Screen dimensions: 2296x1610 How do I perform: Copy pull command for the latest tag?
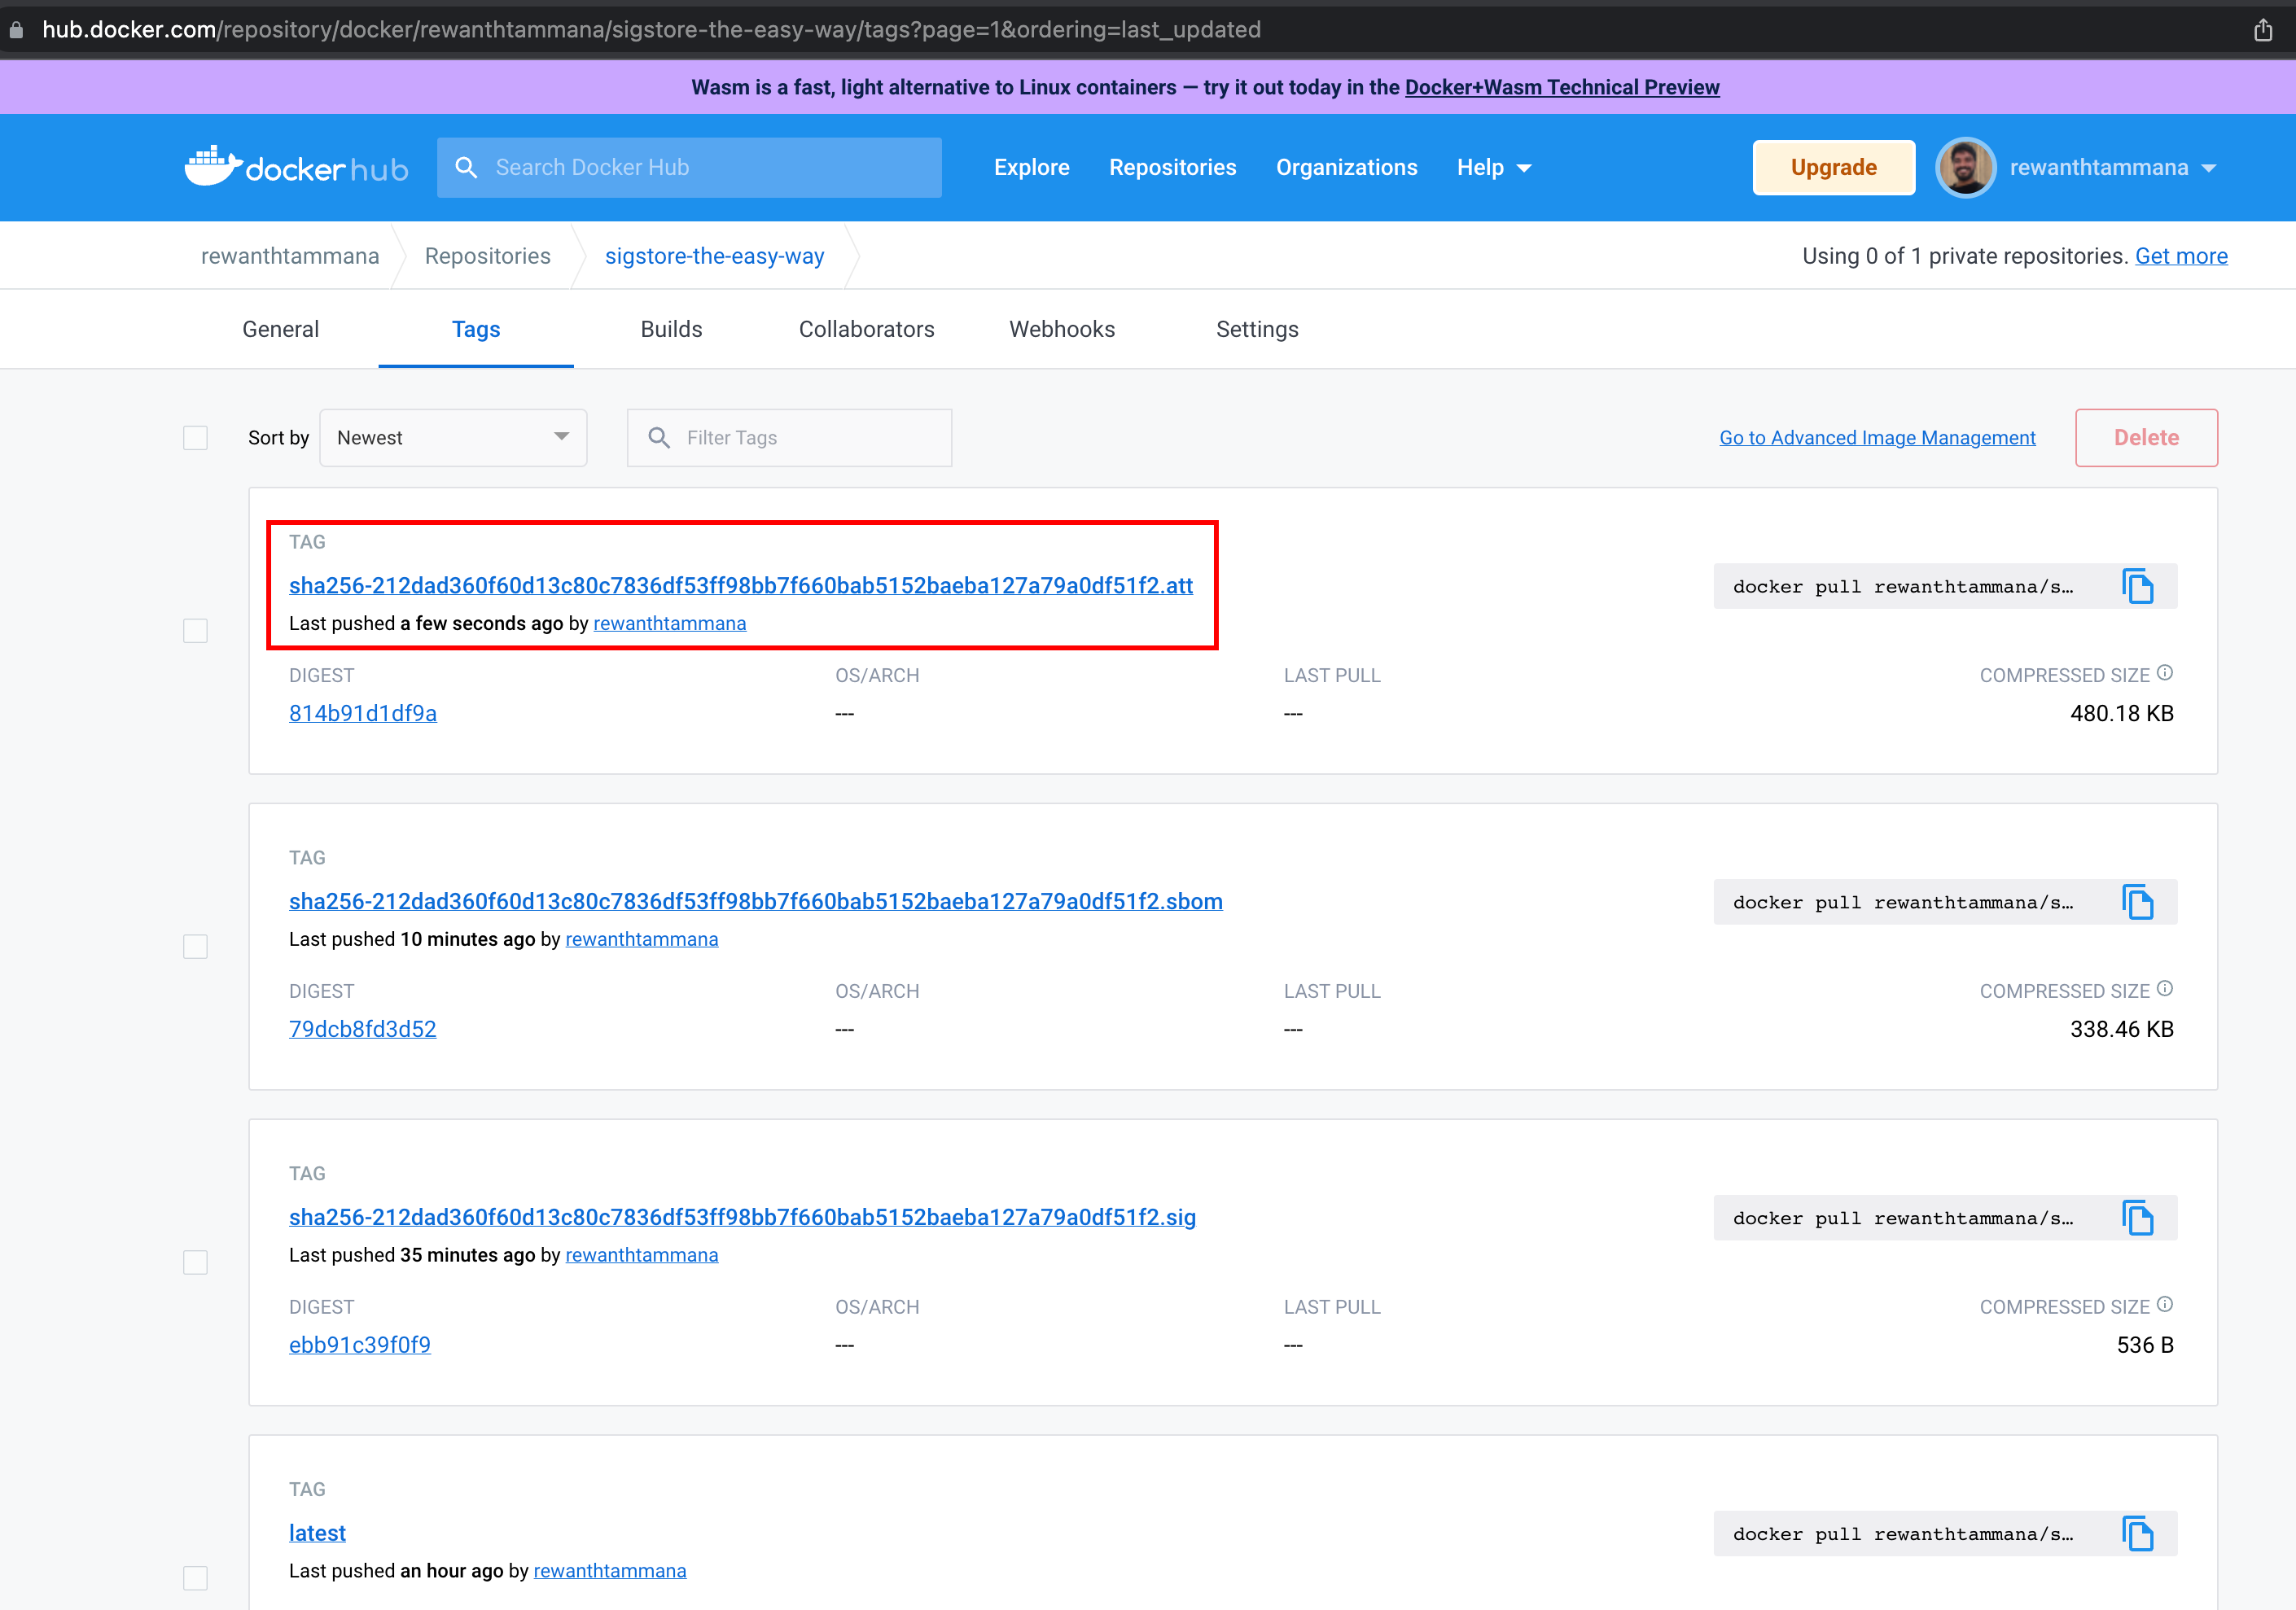tap(2138, 1534)
